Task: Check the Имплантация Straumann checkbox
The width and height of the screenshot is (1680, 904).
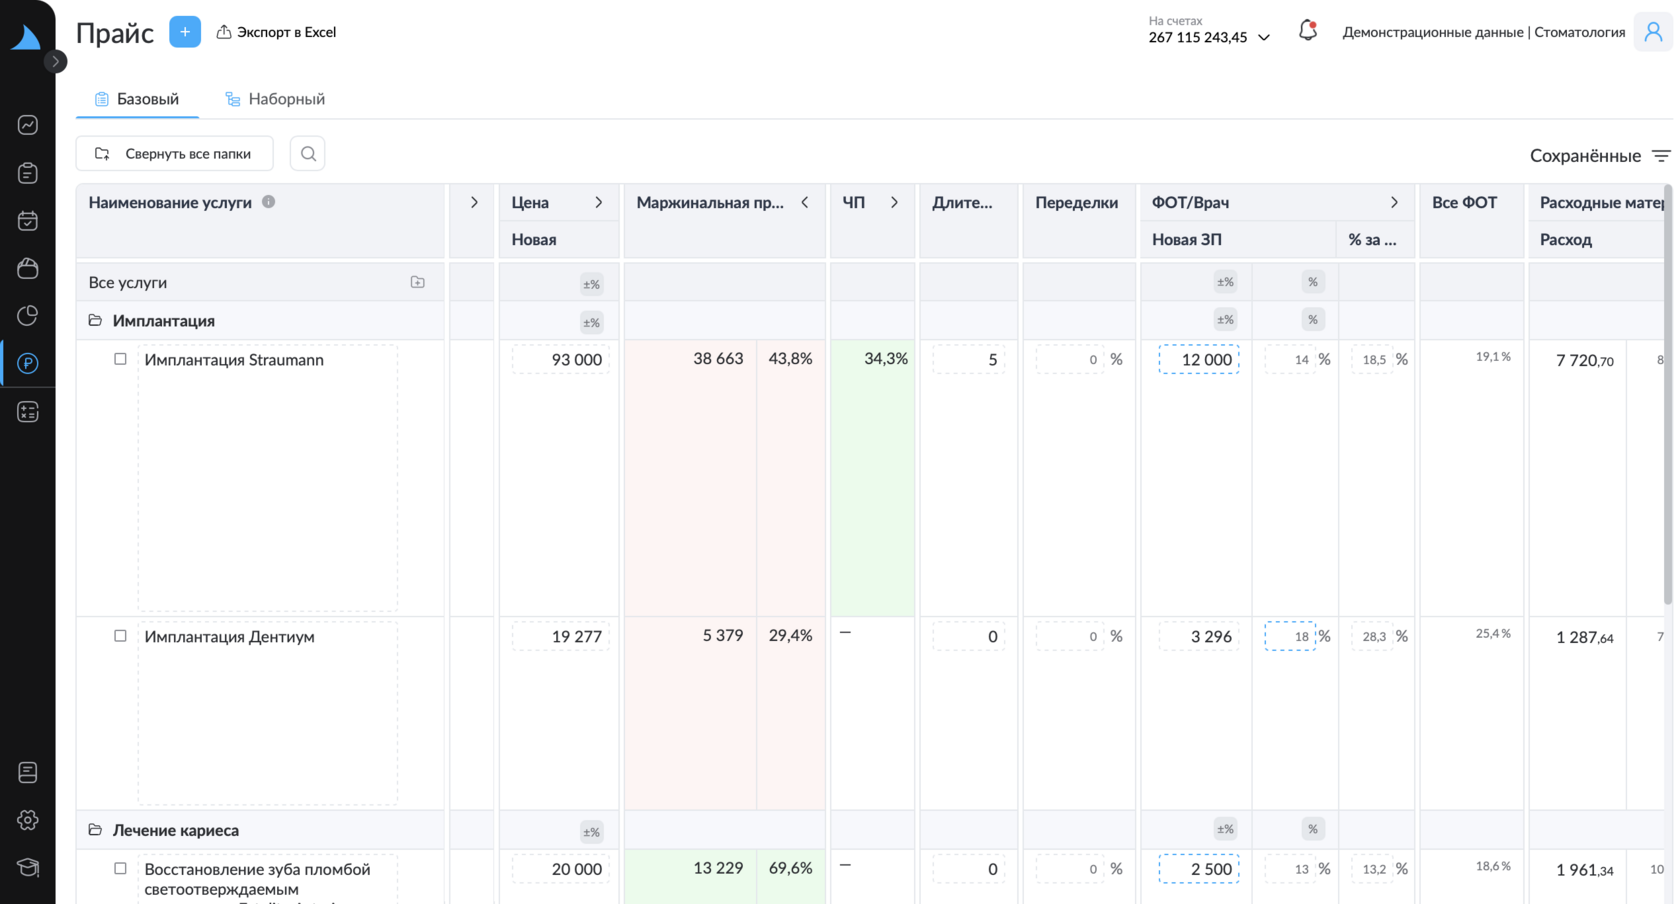Action: (x=120, y=359)
